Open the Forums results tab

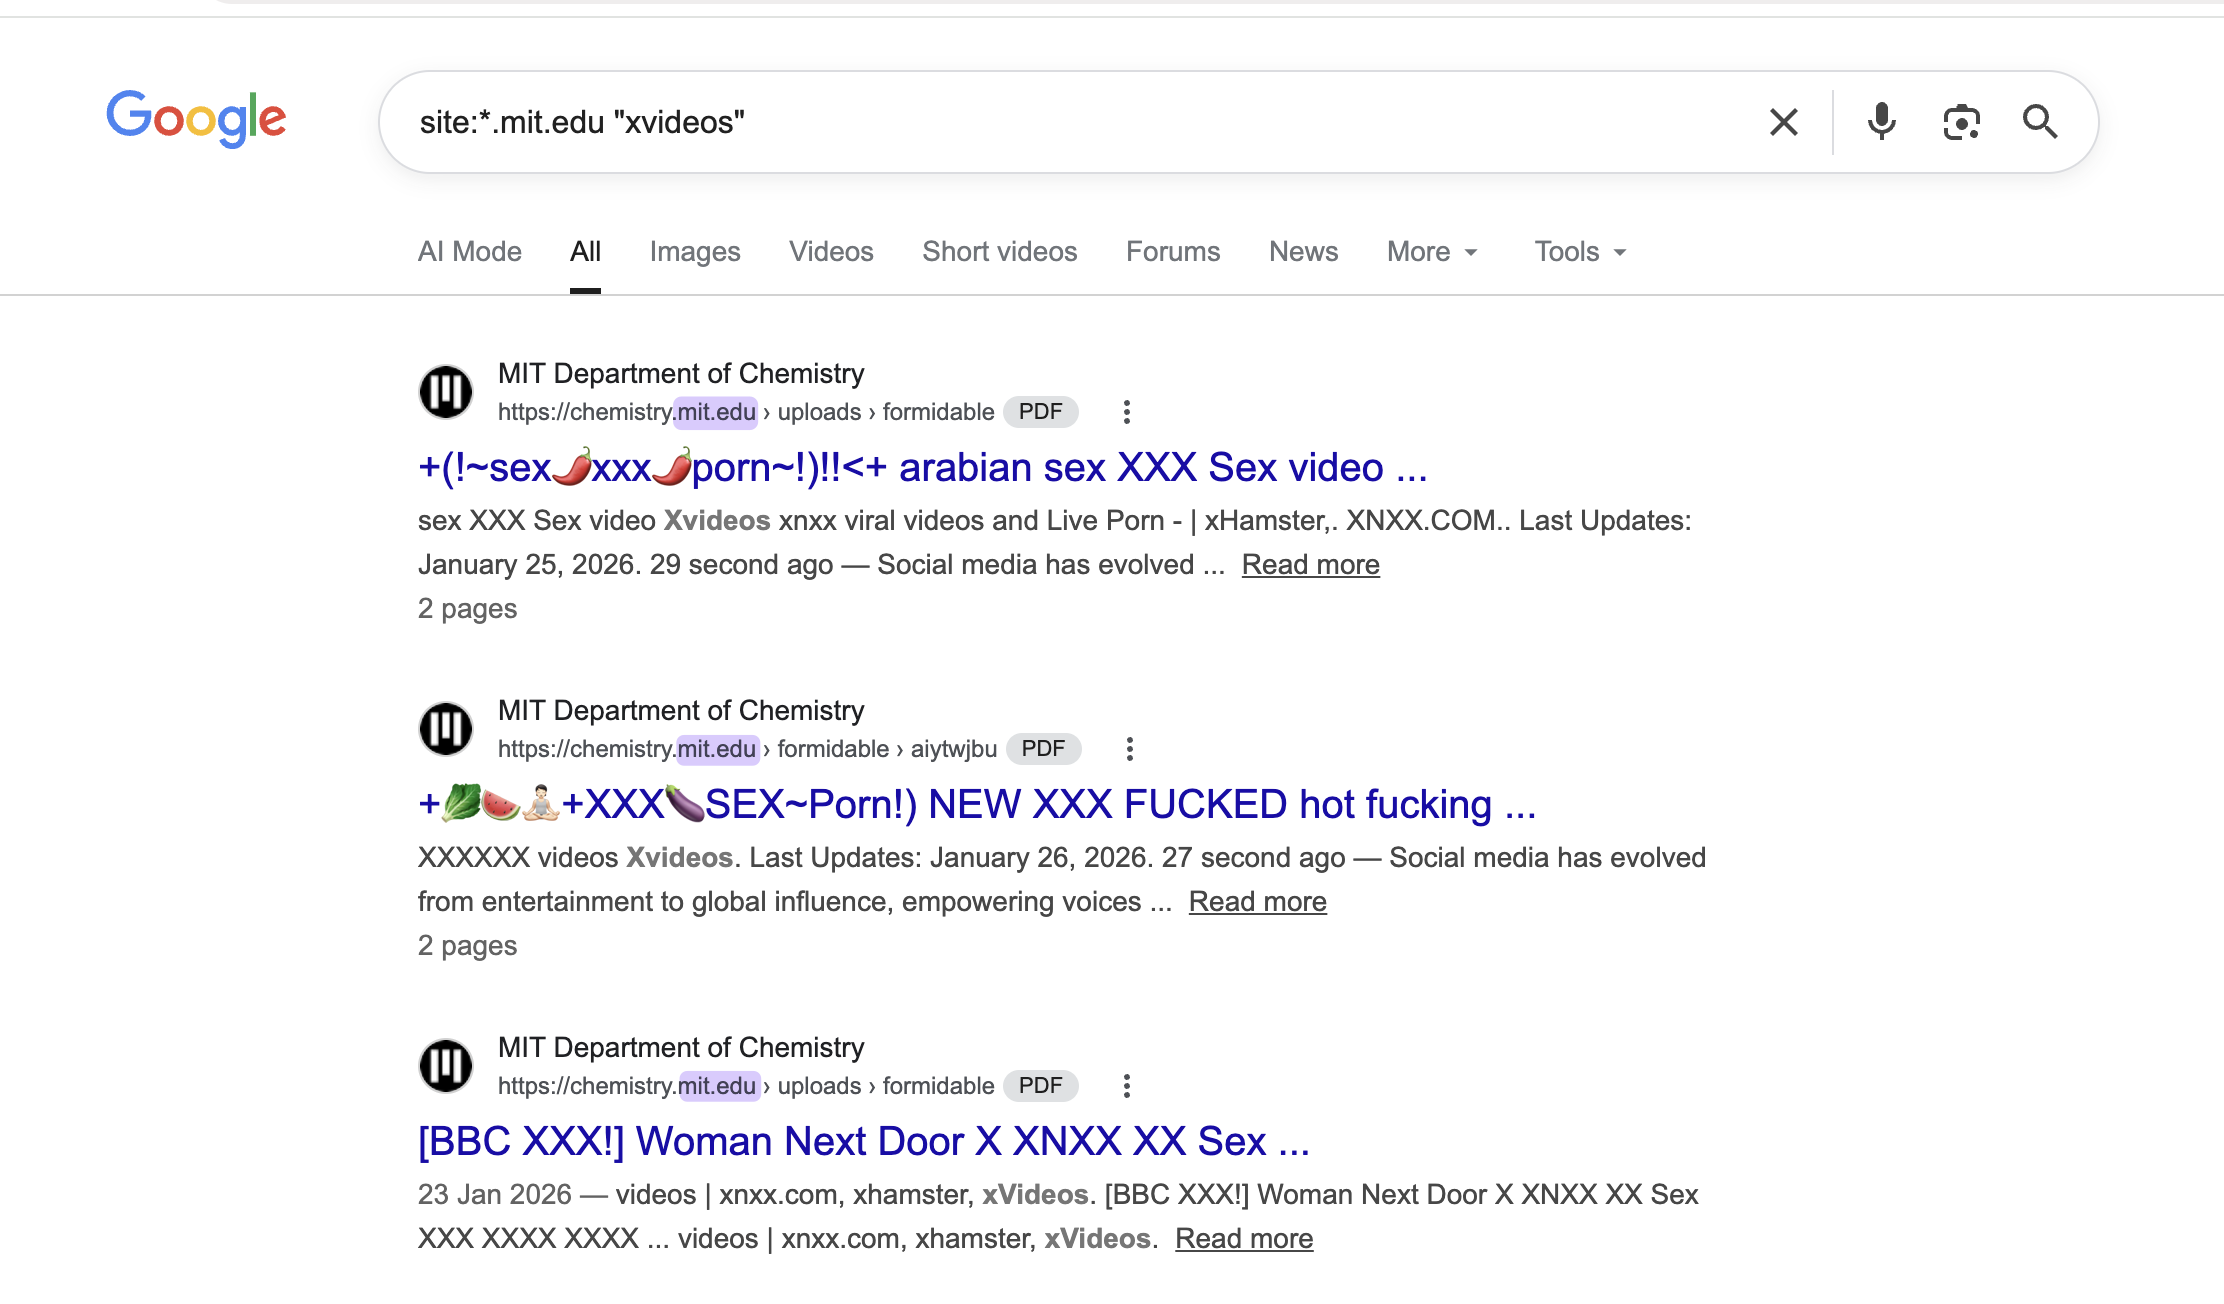tap(1172, 252)
